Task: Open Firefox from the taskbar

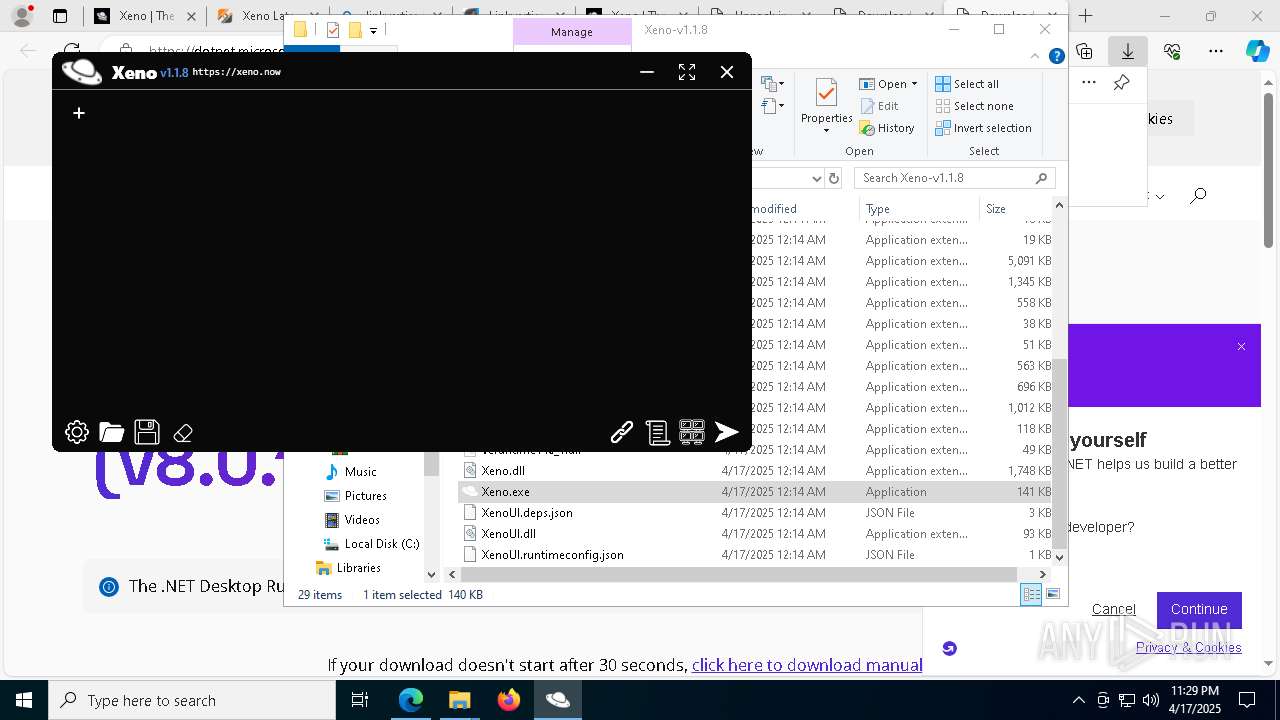Action: click(509, 700)
